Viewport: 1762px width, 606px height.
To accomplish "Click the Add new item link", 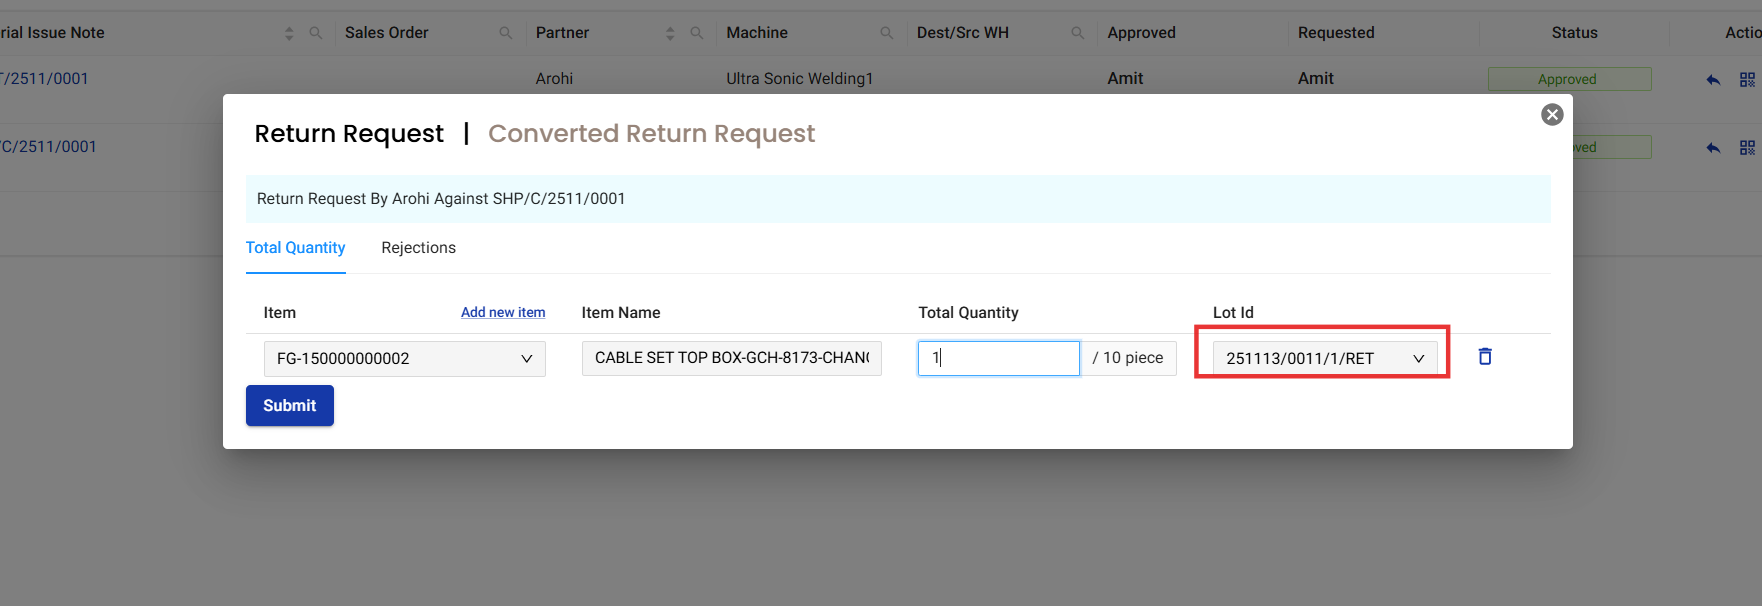I will pos(503,313).
